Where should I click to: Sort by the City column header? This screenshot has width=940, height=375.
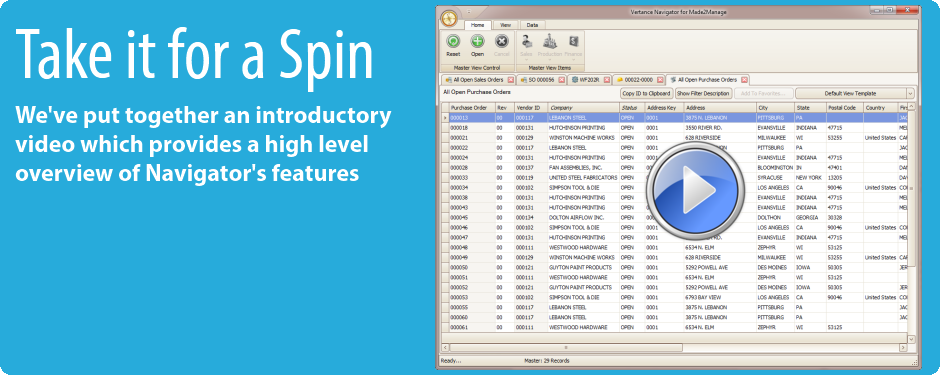coord(775,108)
